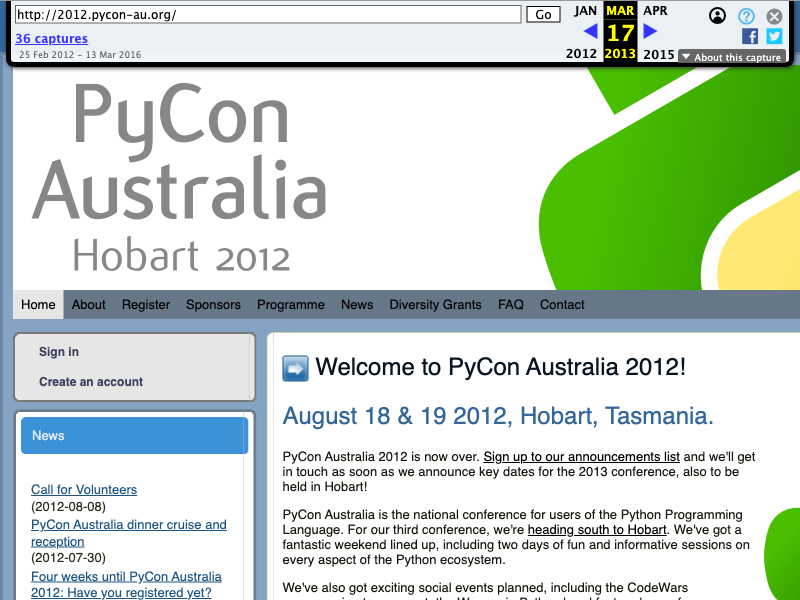Viewport: 800px width, 600px height.
Task: Open the Contact navigation item
Action: click(x=562, y=305)
